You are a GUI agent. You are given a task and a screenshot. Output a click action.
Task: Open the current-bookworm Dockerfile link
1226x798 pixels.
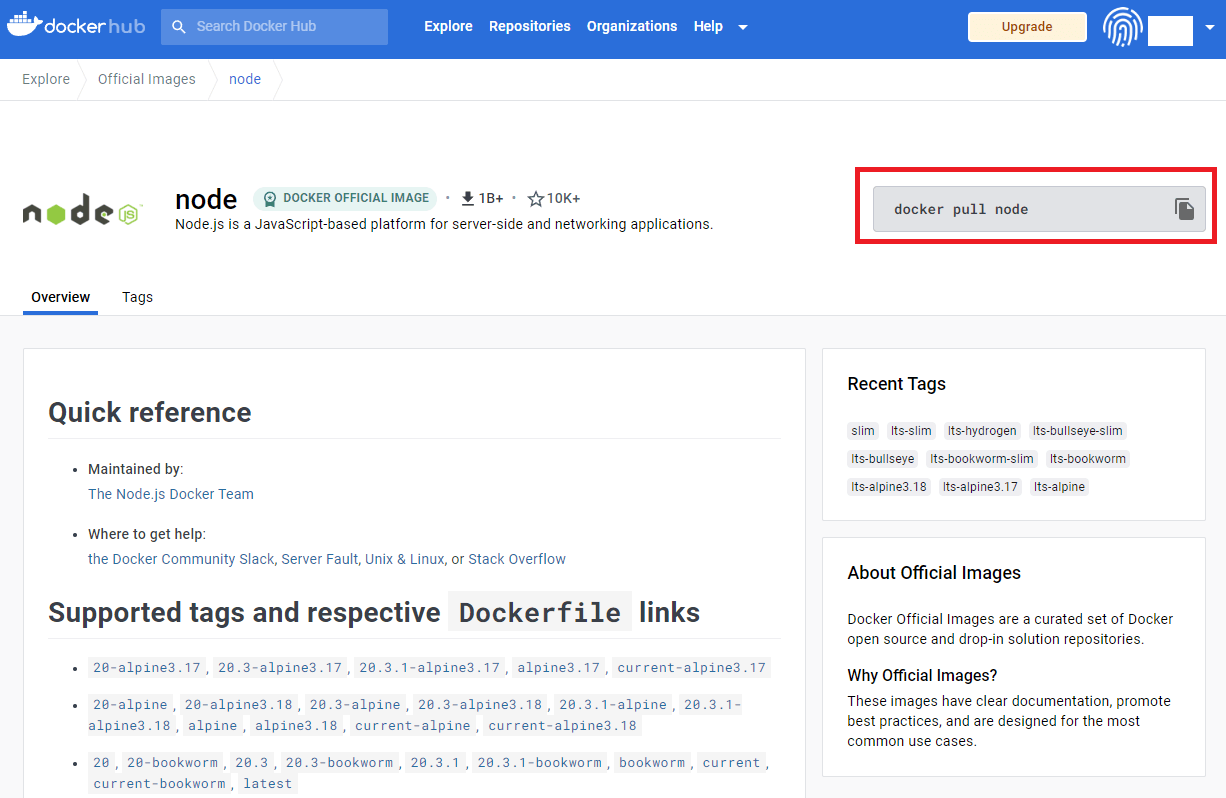coord(160,784)
